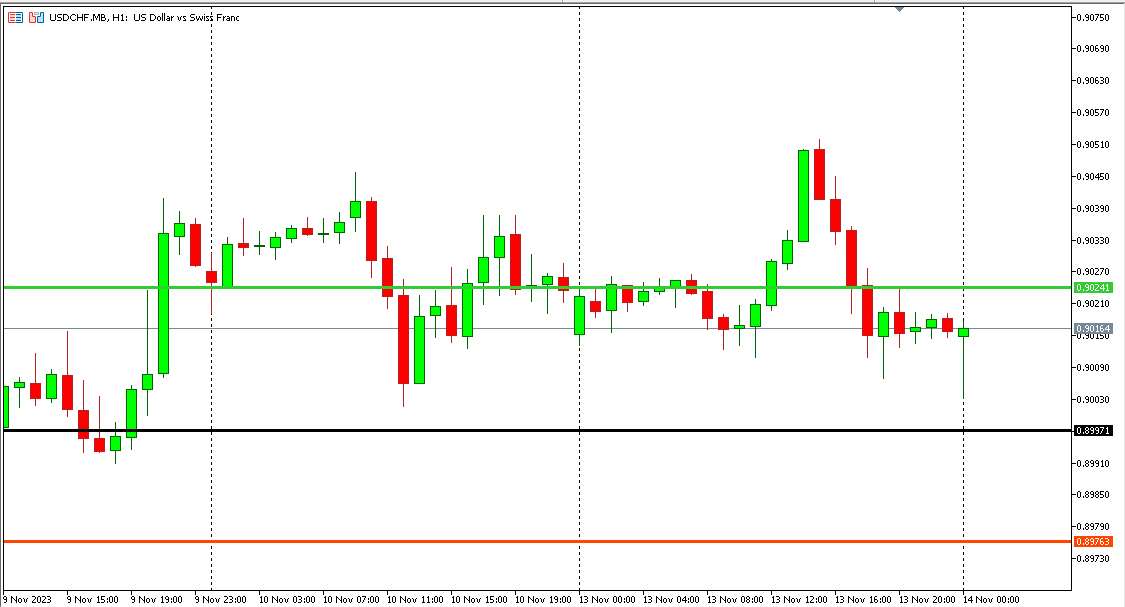Click the chart shift triangle marker

pyautogui.click(x=899, y=9)
